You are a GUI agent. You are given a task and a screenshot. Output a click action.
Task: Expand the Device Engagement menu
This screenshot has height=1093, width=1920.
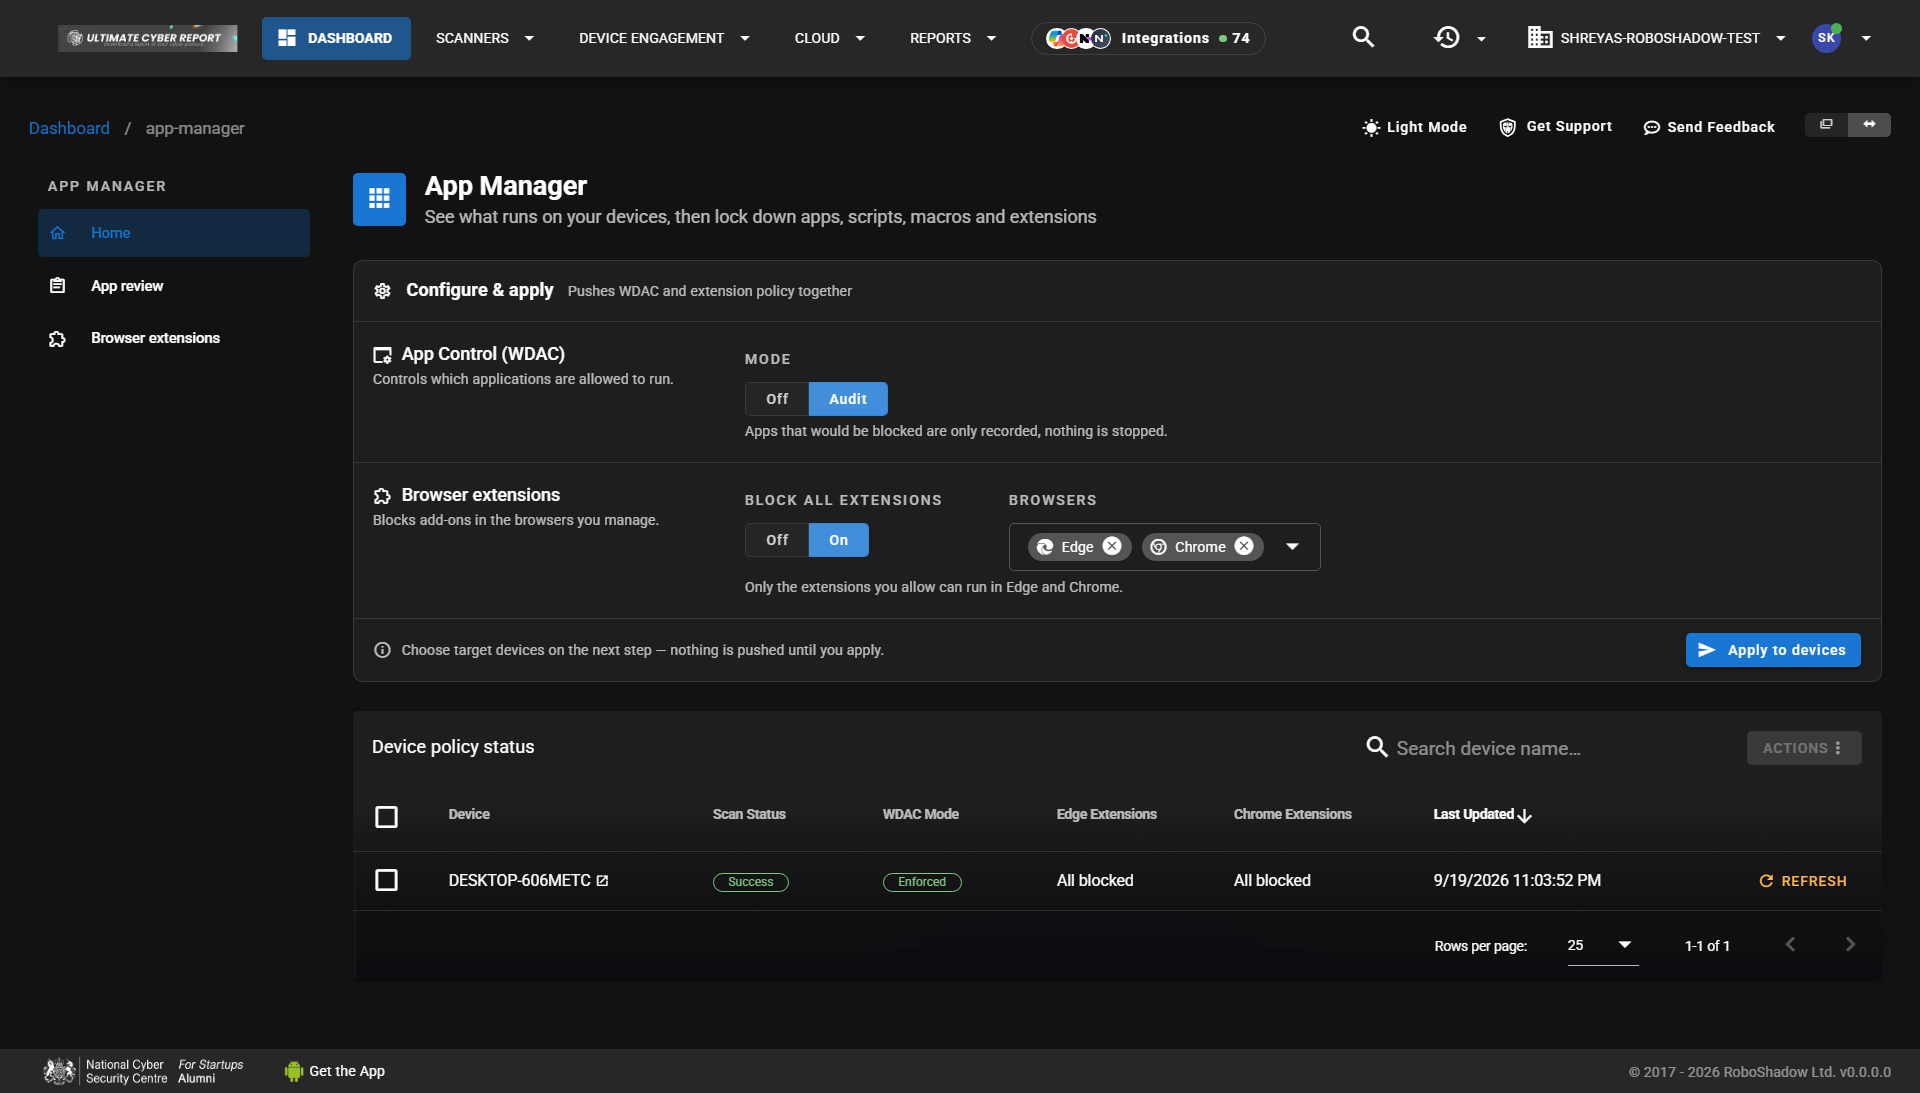pos(664,38)
